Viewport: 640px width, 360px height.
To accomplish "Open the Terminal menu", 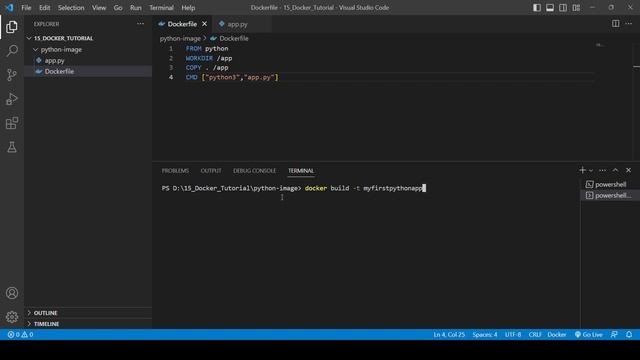I will click(161, 8).
